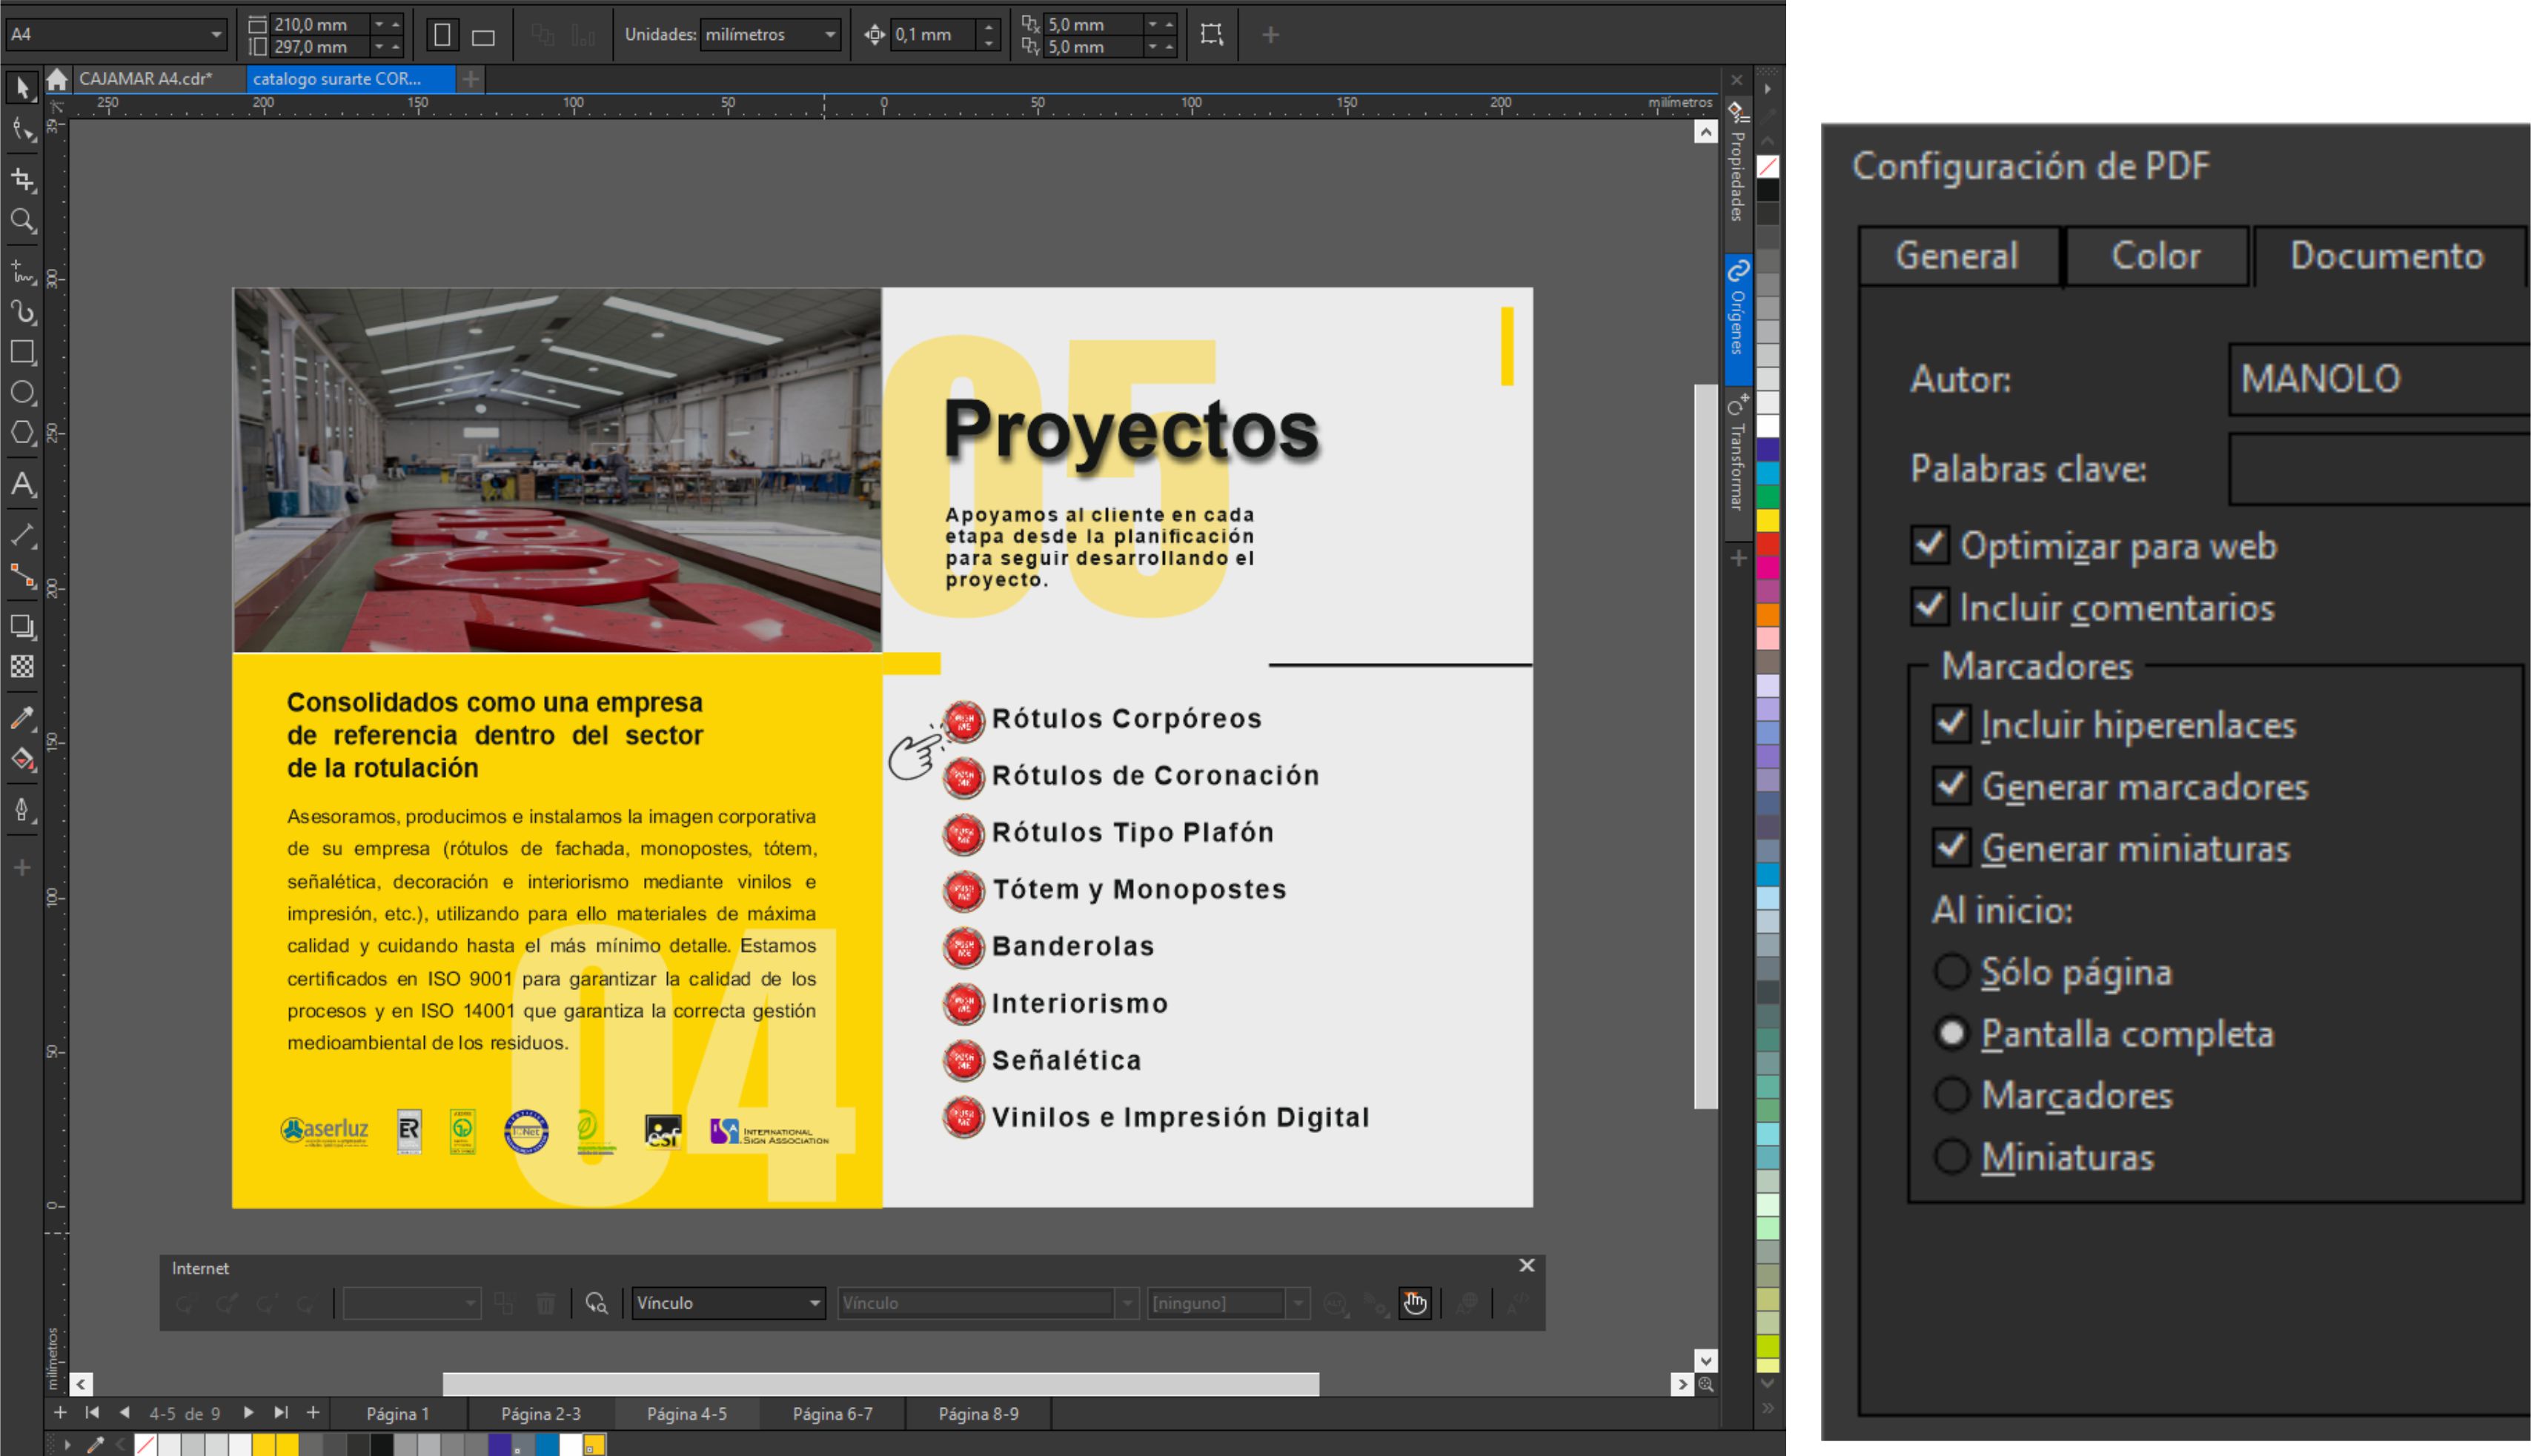Select the Crop tool
The height and width of the screenshot is (1456, 2531).
22,179
